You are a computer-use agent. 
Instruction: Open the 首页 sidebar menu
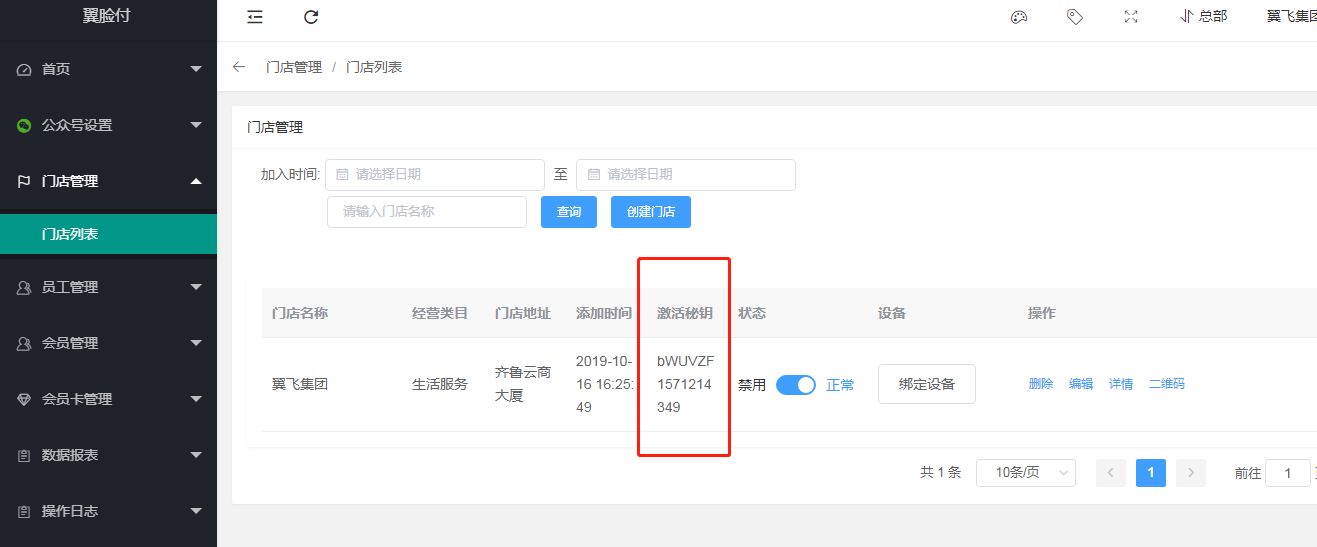coord(108,69)
